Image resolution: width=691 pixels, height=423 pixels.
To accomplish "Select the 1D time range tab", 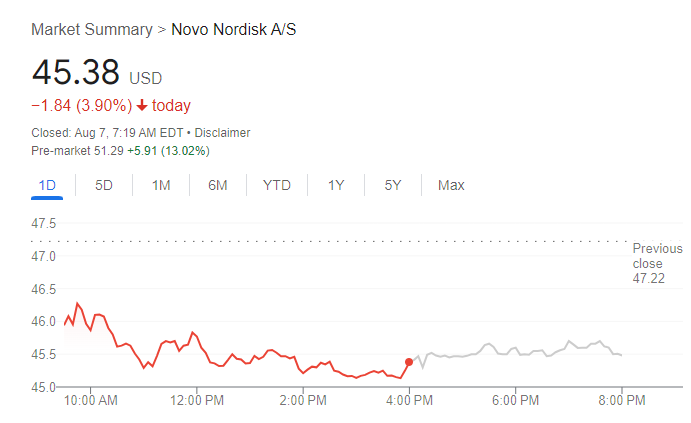I will [x=47, y=185].
